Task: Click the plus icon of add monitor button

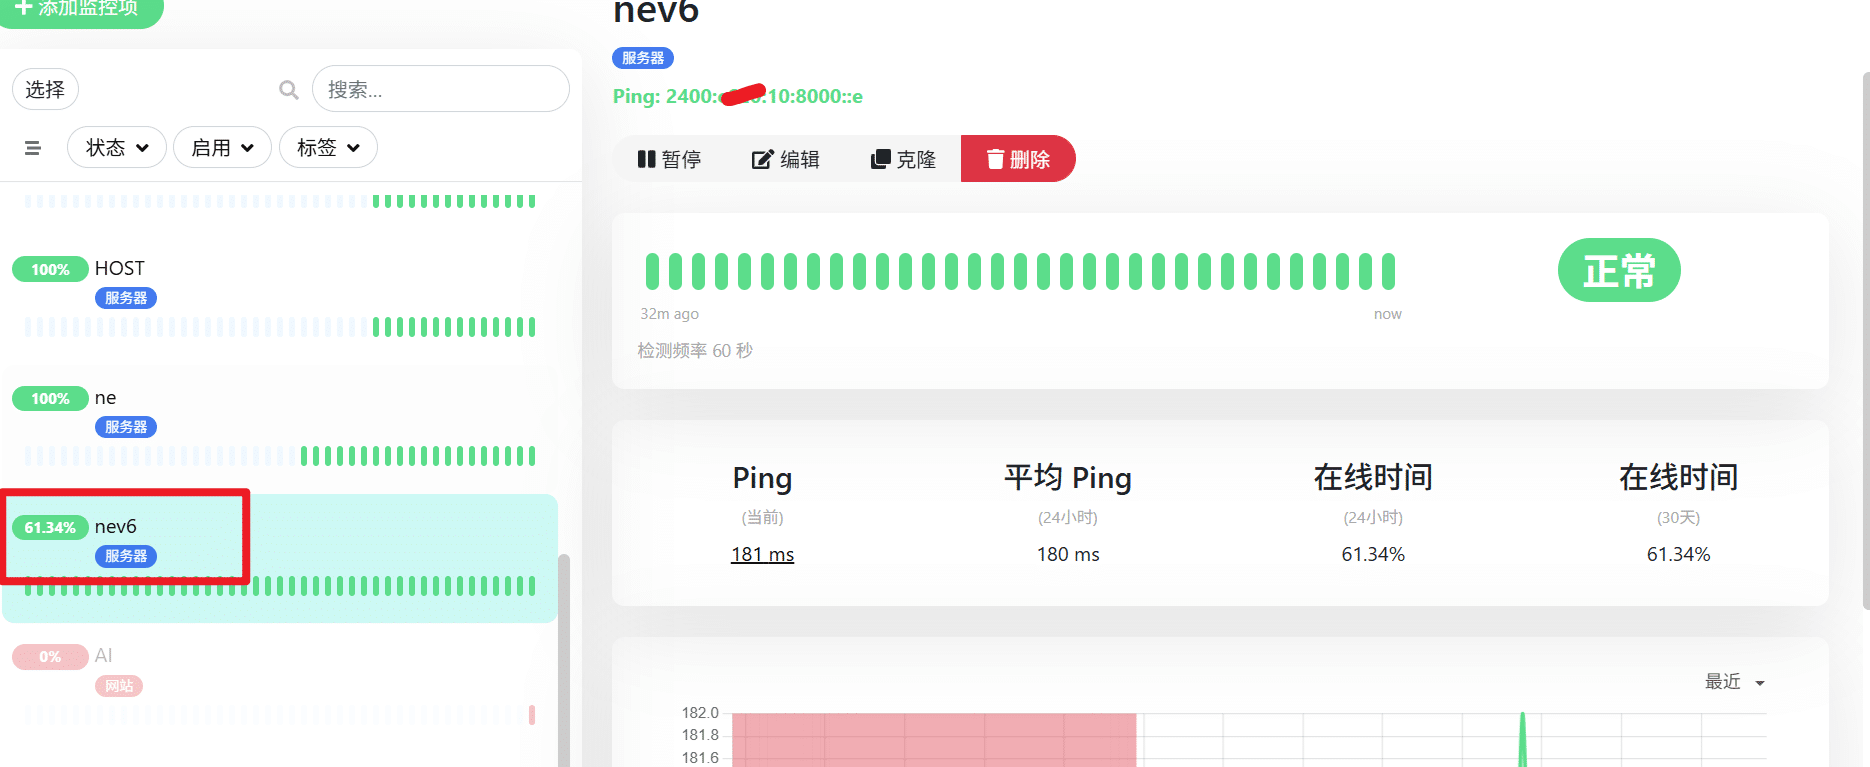Action: coord(24,7)
